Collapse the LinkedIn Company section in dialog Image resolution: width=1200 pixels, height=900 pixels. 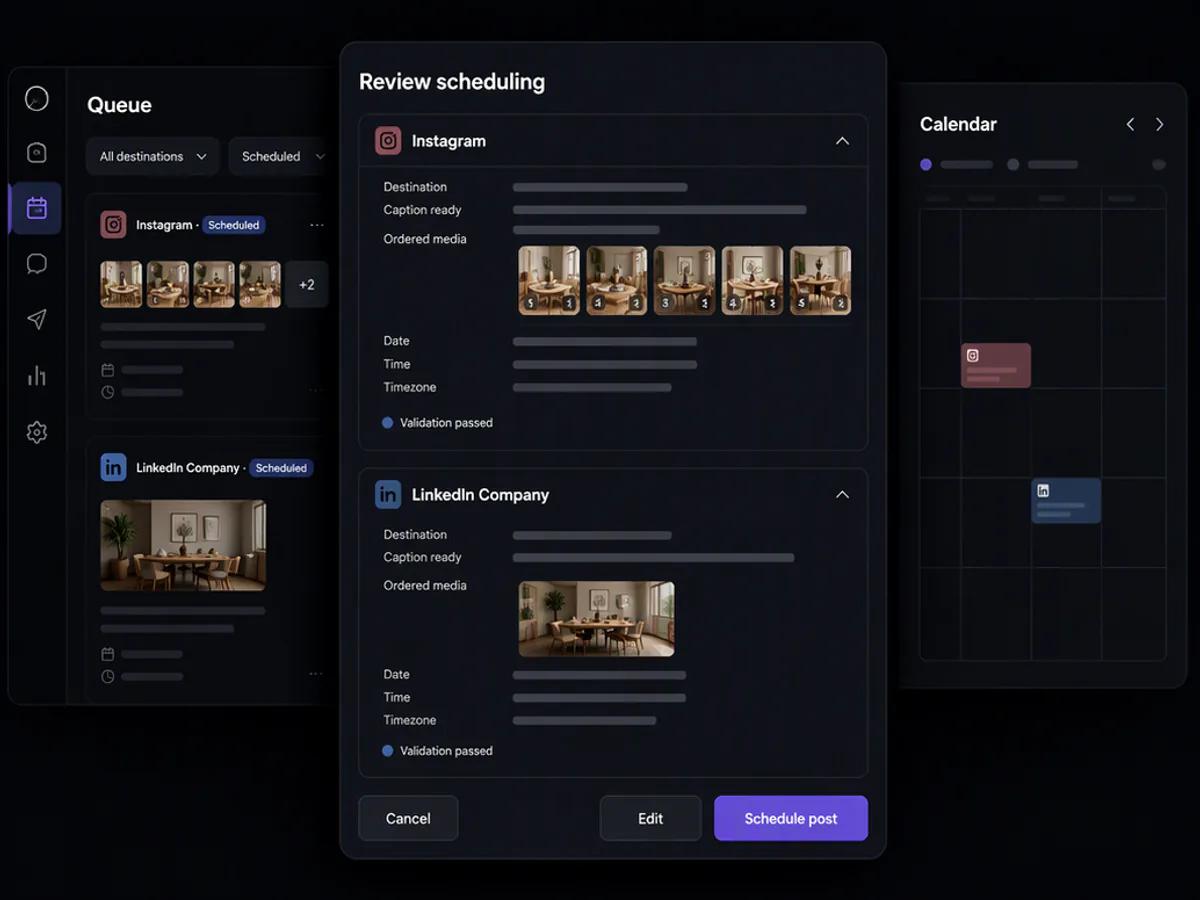click(x=842, y=494)
